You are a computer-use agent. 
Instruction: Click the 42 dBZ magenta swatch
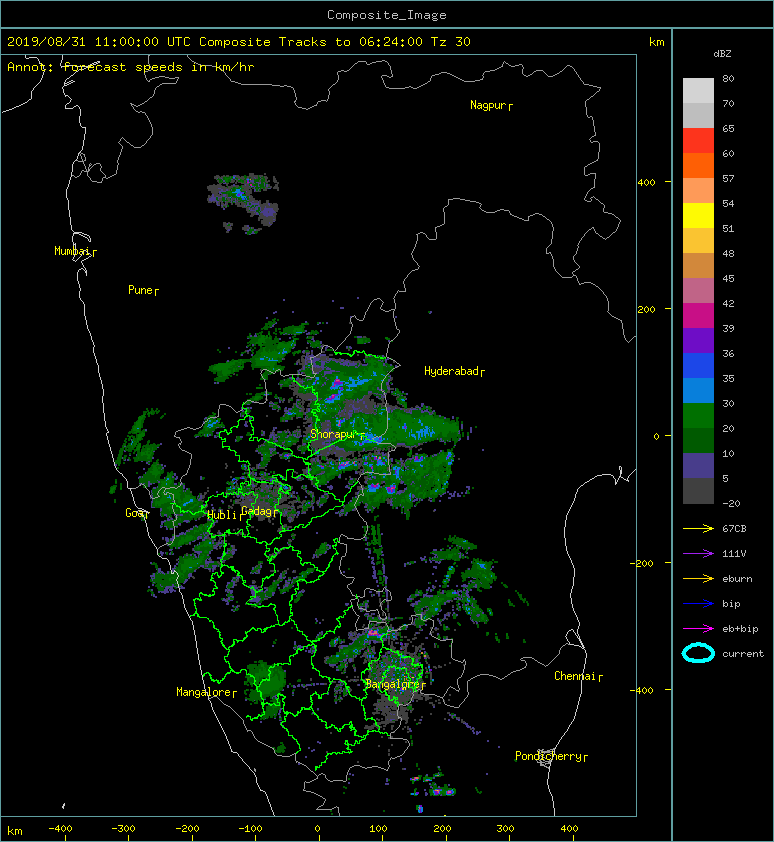click(698, 315)
